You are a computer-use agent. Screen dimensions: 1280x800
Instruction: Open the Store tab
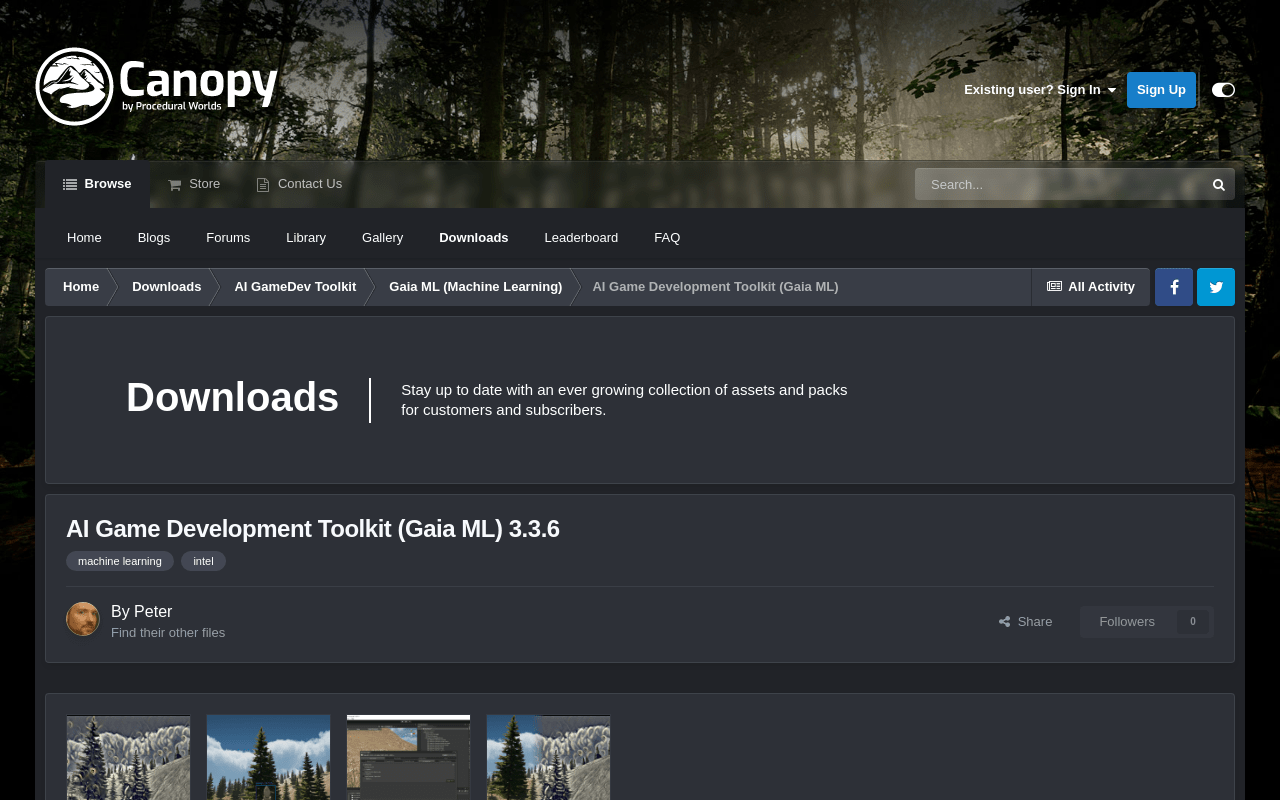[x=194, y=184]
